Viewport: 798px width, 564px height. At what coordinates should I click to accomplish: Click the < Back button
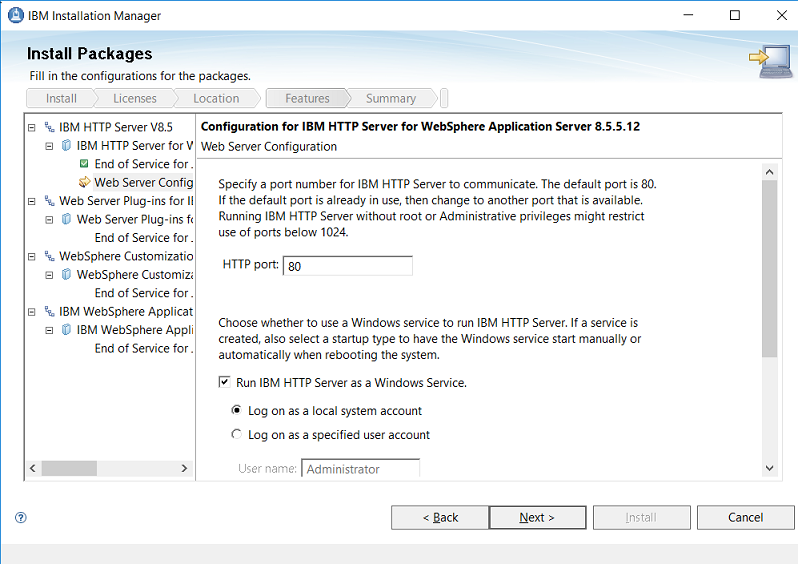tap(440, 518)
